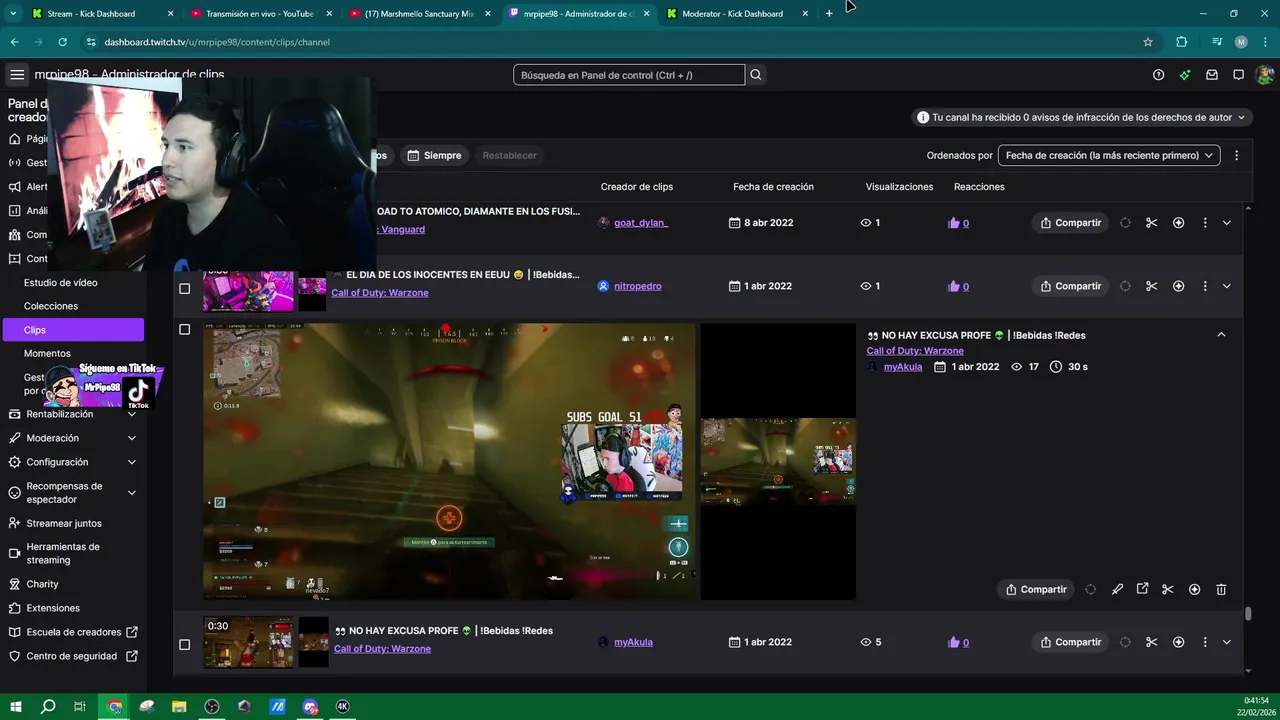Reload the page in Chrome
Screen dimensions: 1280x720
(63, 42)
